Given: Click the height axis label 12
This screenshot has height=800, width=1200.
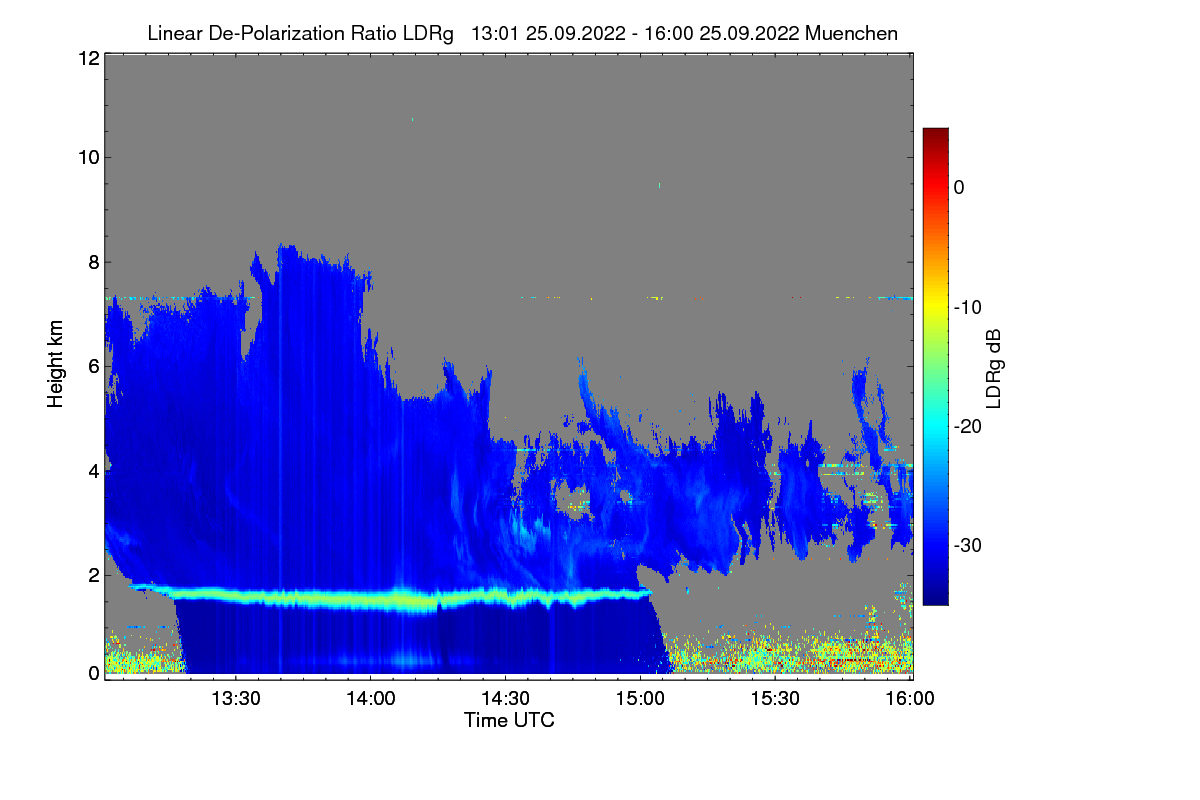Looking at the screenshot, I should (x=87, y=59).
